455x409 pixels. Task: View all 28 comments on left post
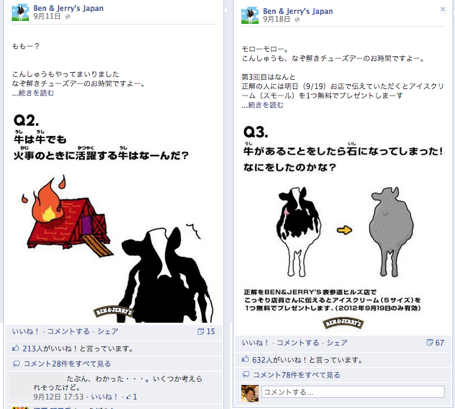[67, 364]
